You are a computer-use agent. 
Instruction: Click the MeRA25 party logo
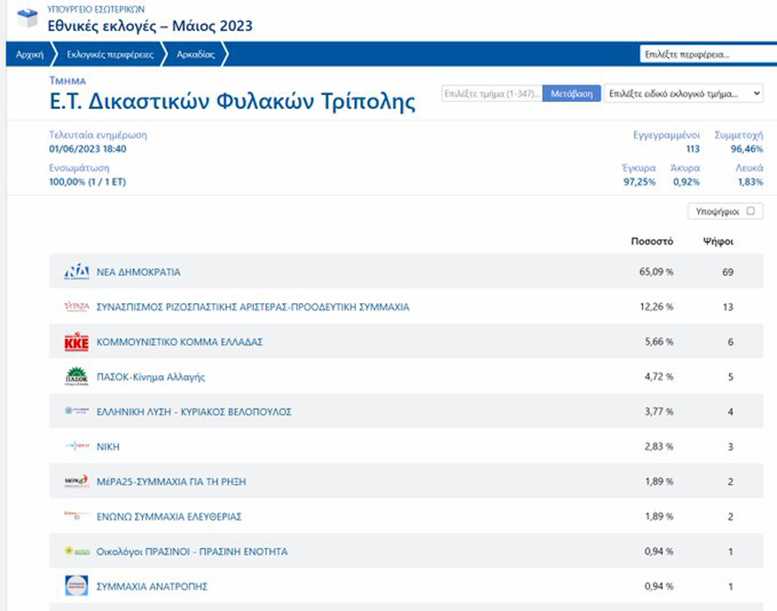tap(77, 481)
